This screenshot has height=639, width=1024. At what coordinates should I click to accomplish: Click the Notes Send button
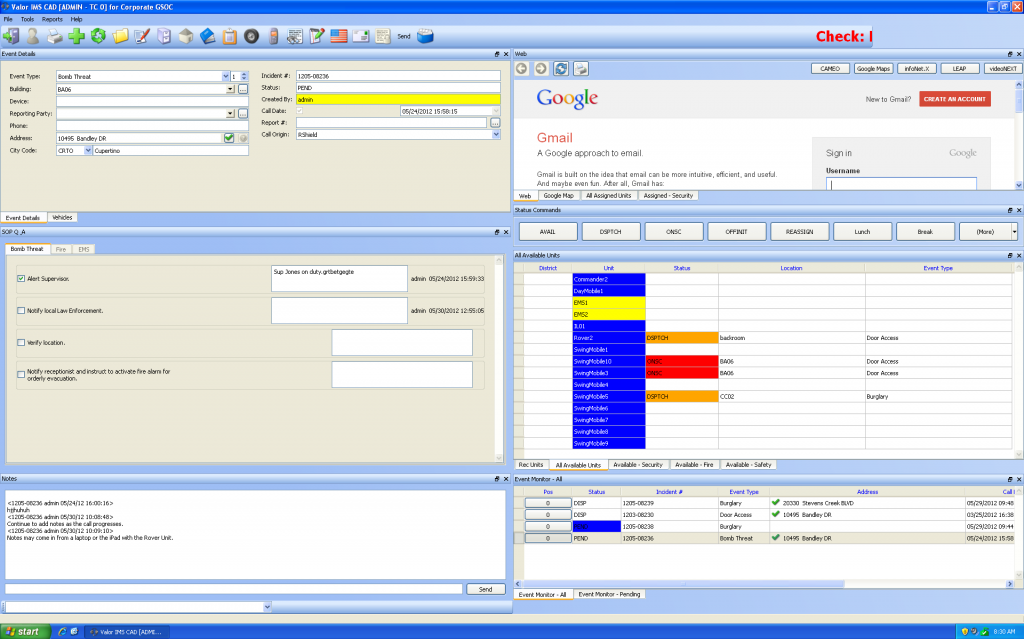(x=485, y=589)
